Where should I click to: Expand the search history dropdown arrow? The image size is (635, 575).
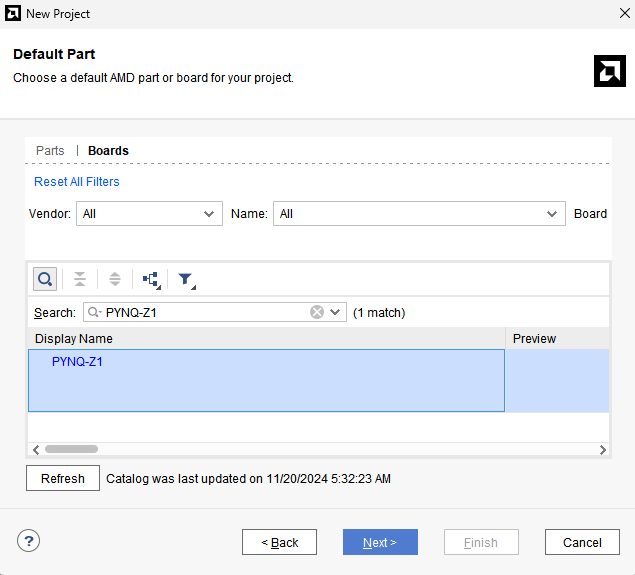pyautogui.click(x=336, y=312)
